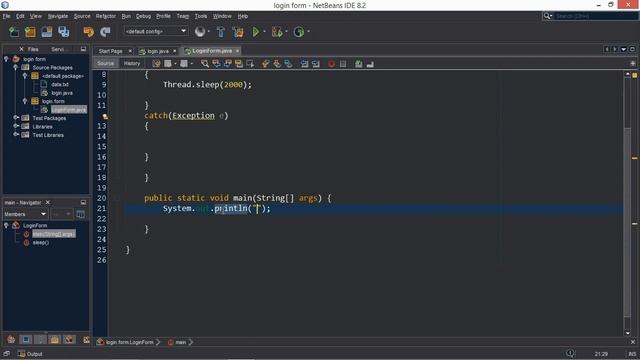Click the globe browser icon in toolbar
640x360 pixels.
click(200, 32)
